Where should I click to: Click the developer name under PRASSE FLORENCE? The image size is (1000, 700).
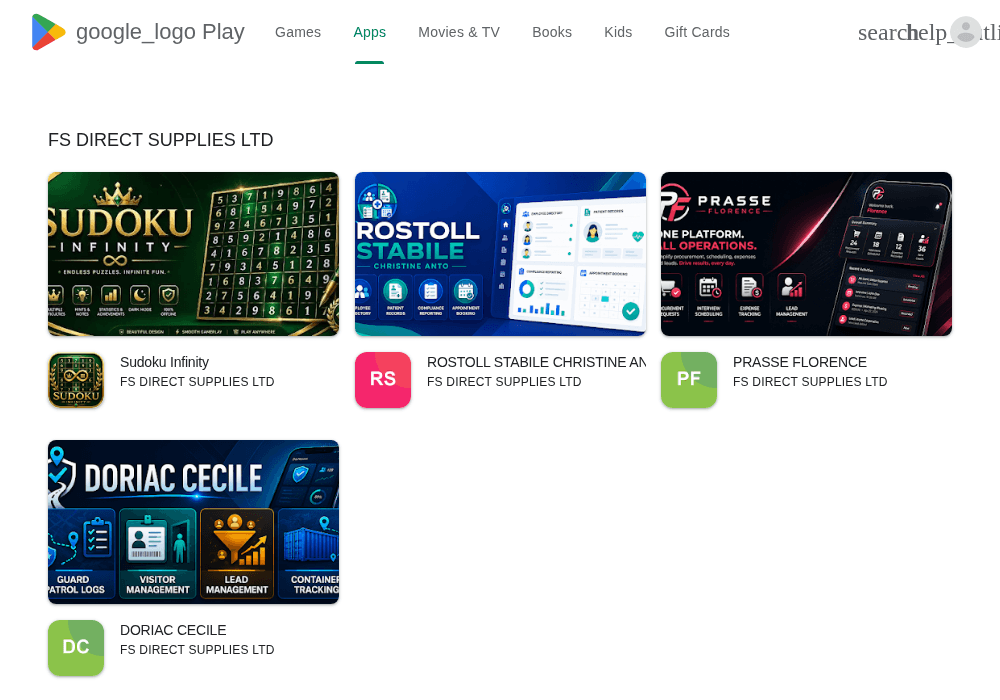(x=810, y=382)
